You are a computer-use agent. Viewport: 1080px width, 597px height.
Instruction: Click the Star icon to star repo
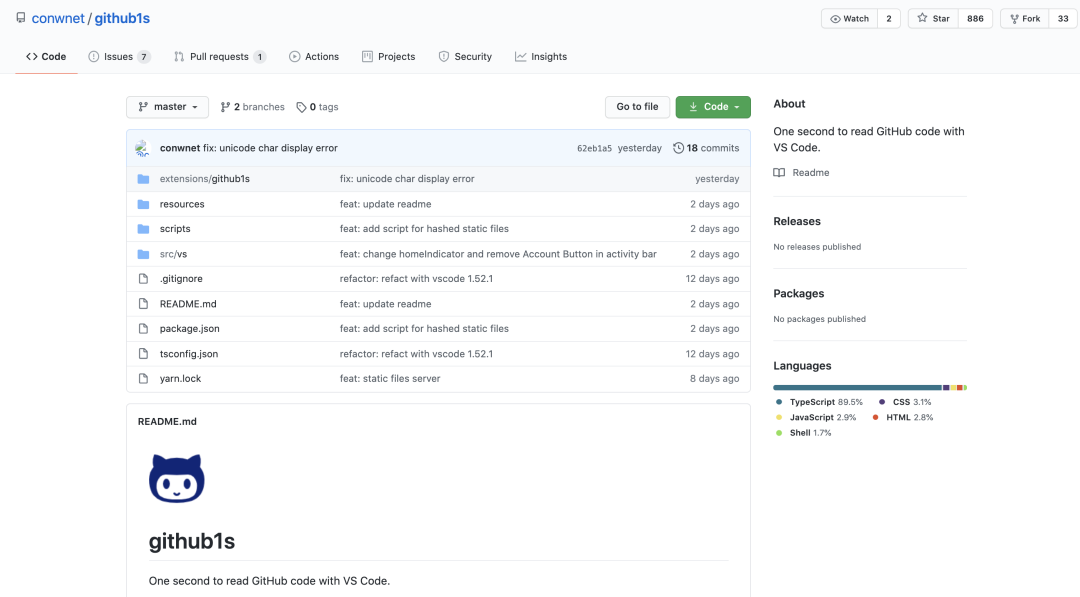920,18
